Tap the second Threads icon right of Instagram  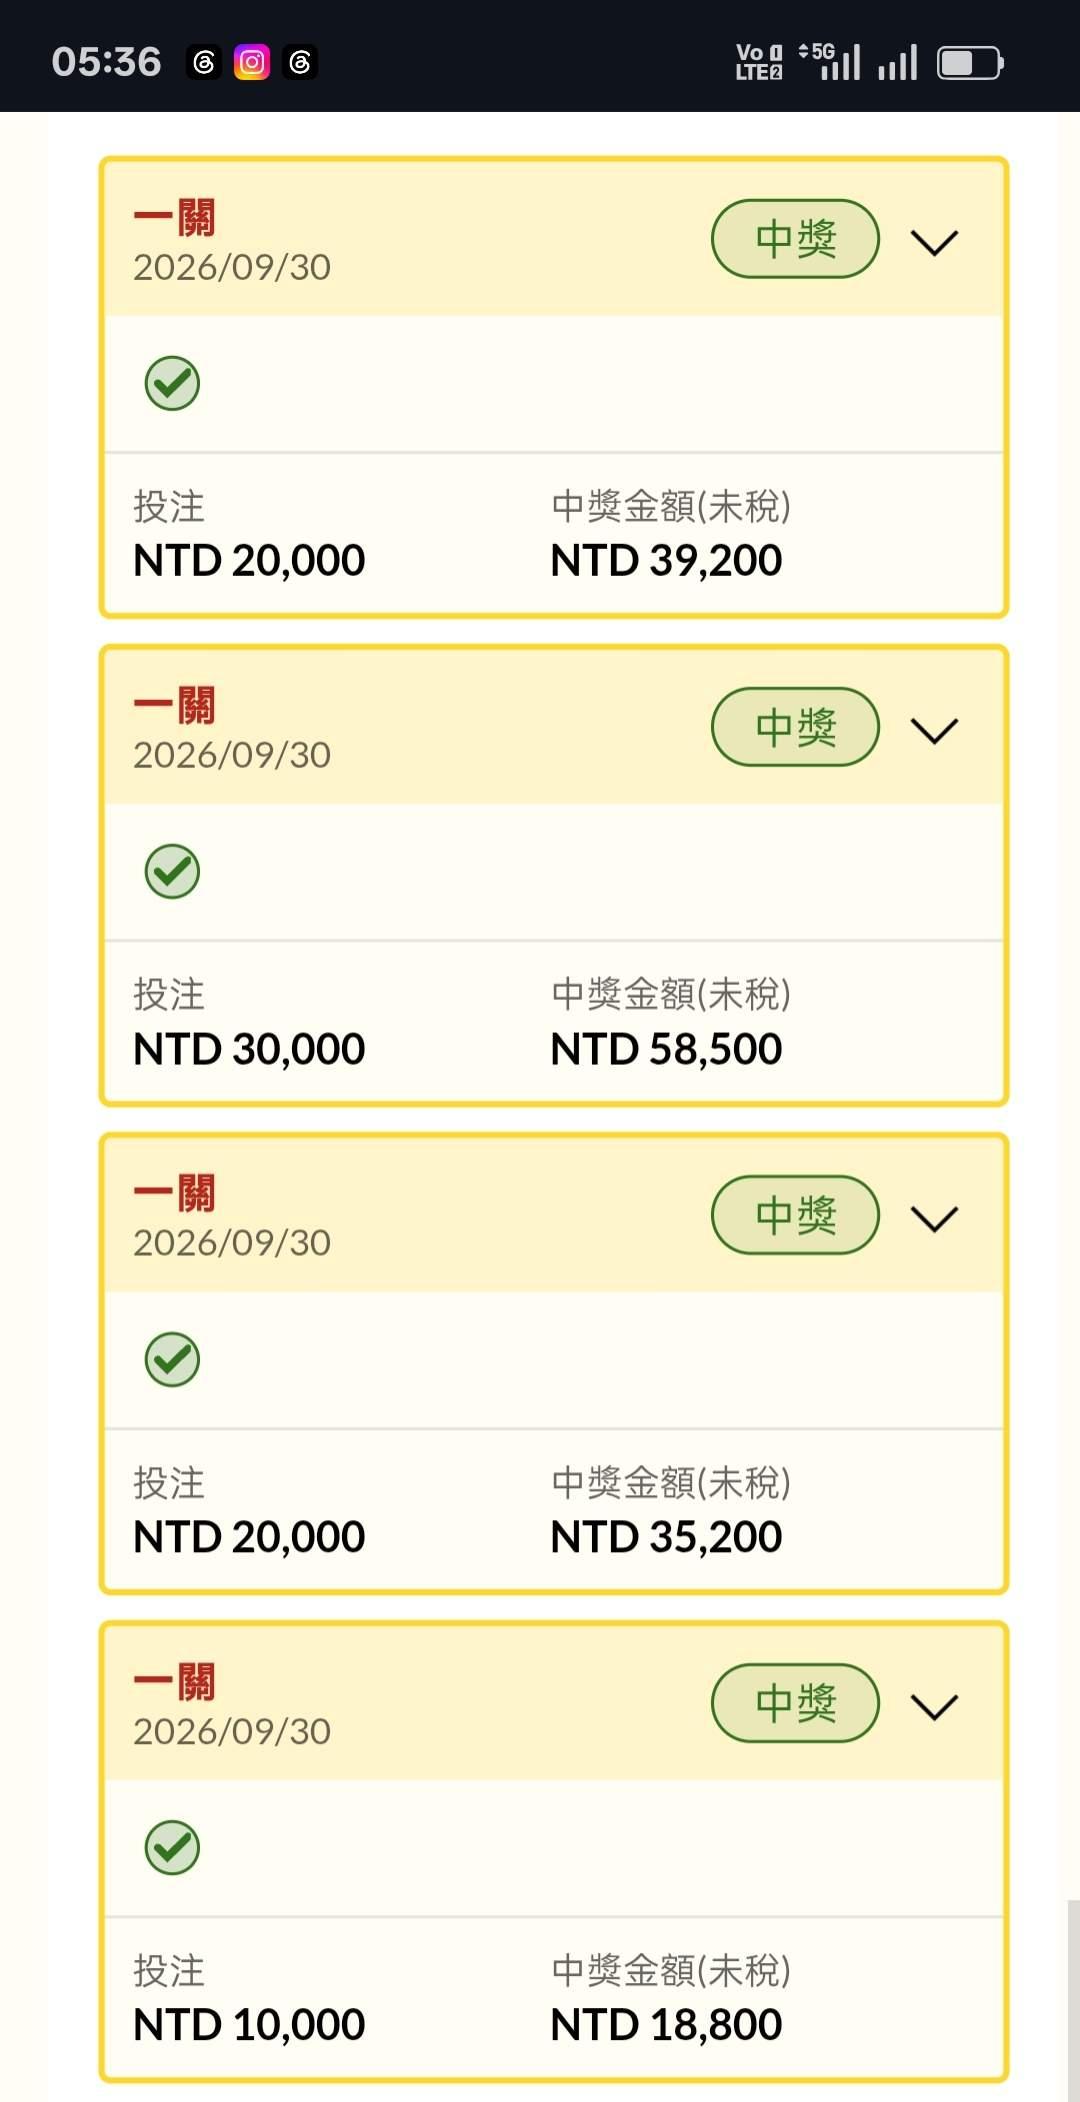pyautogui.click(x=300, y=63)
